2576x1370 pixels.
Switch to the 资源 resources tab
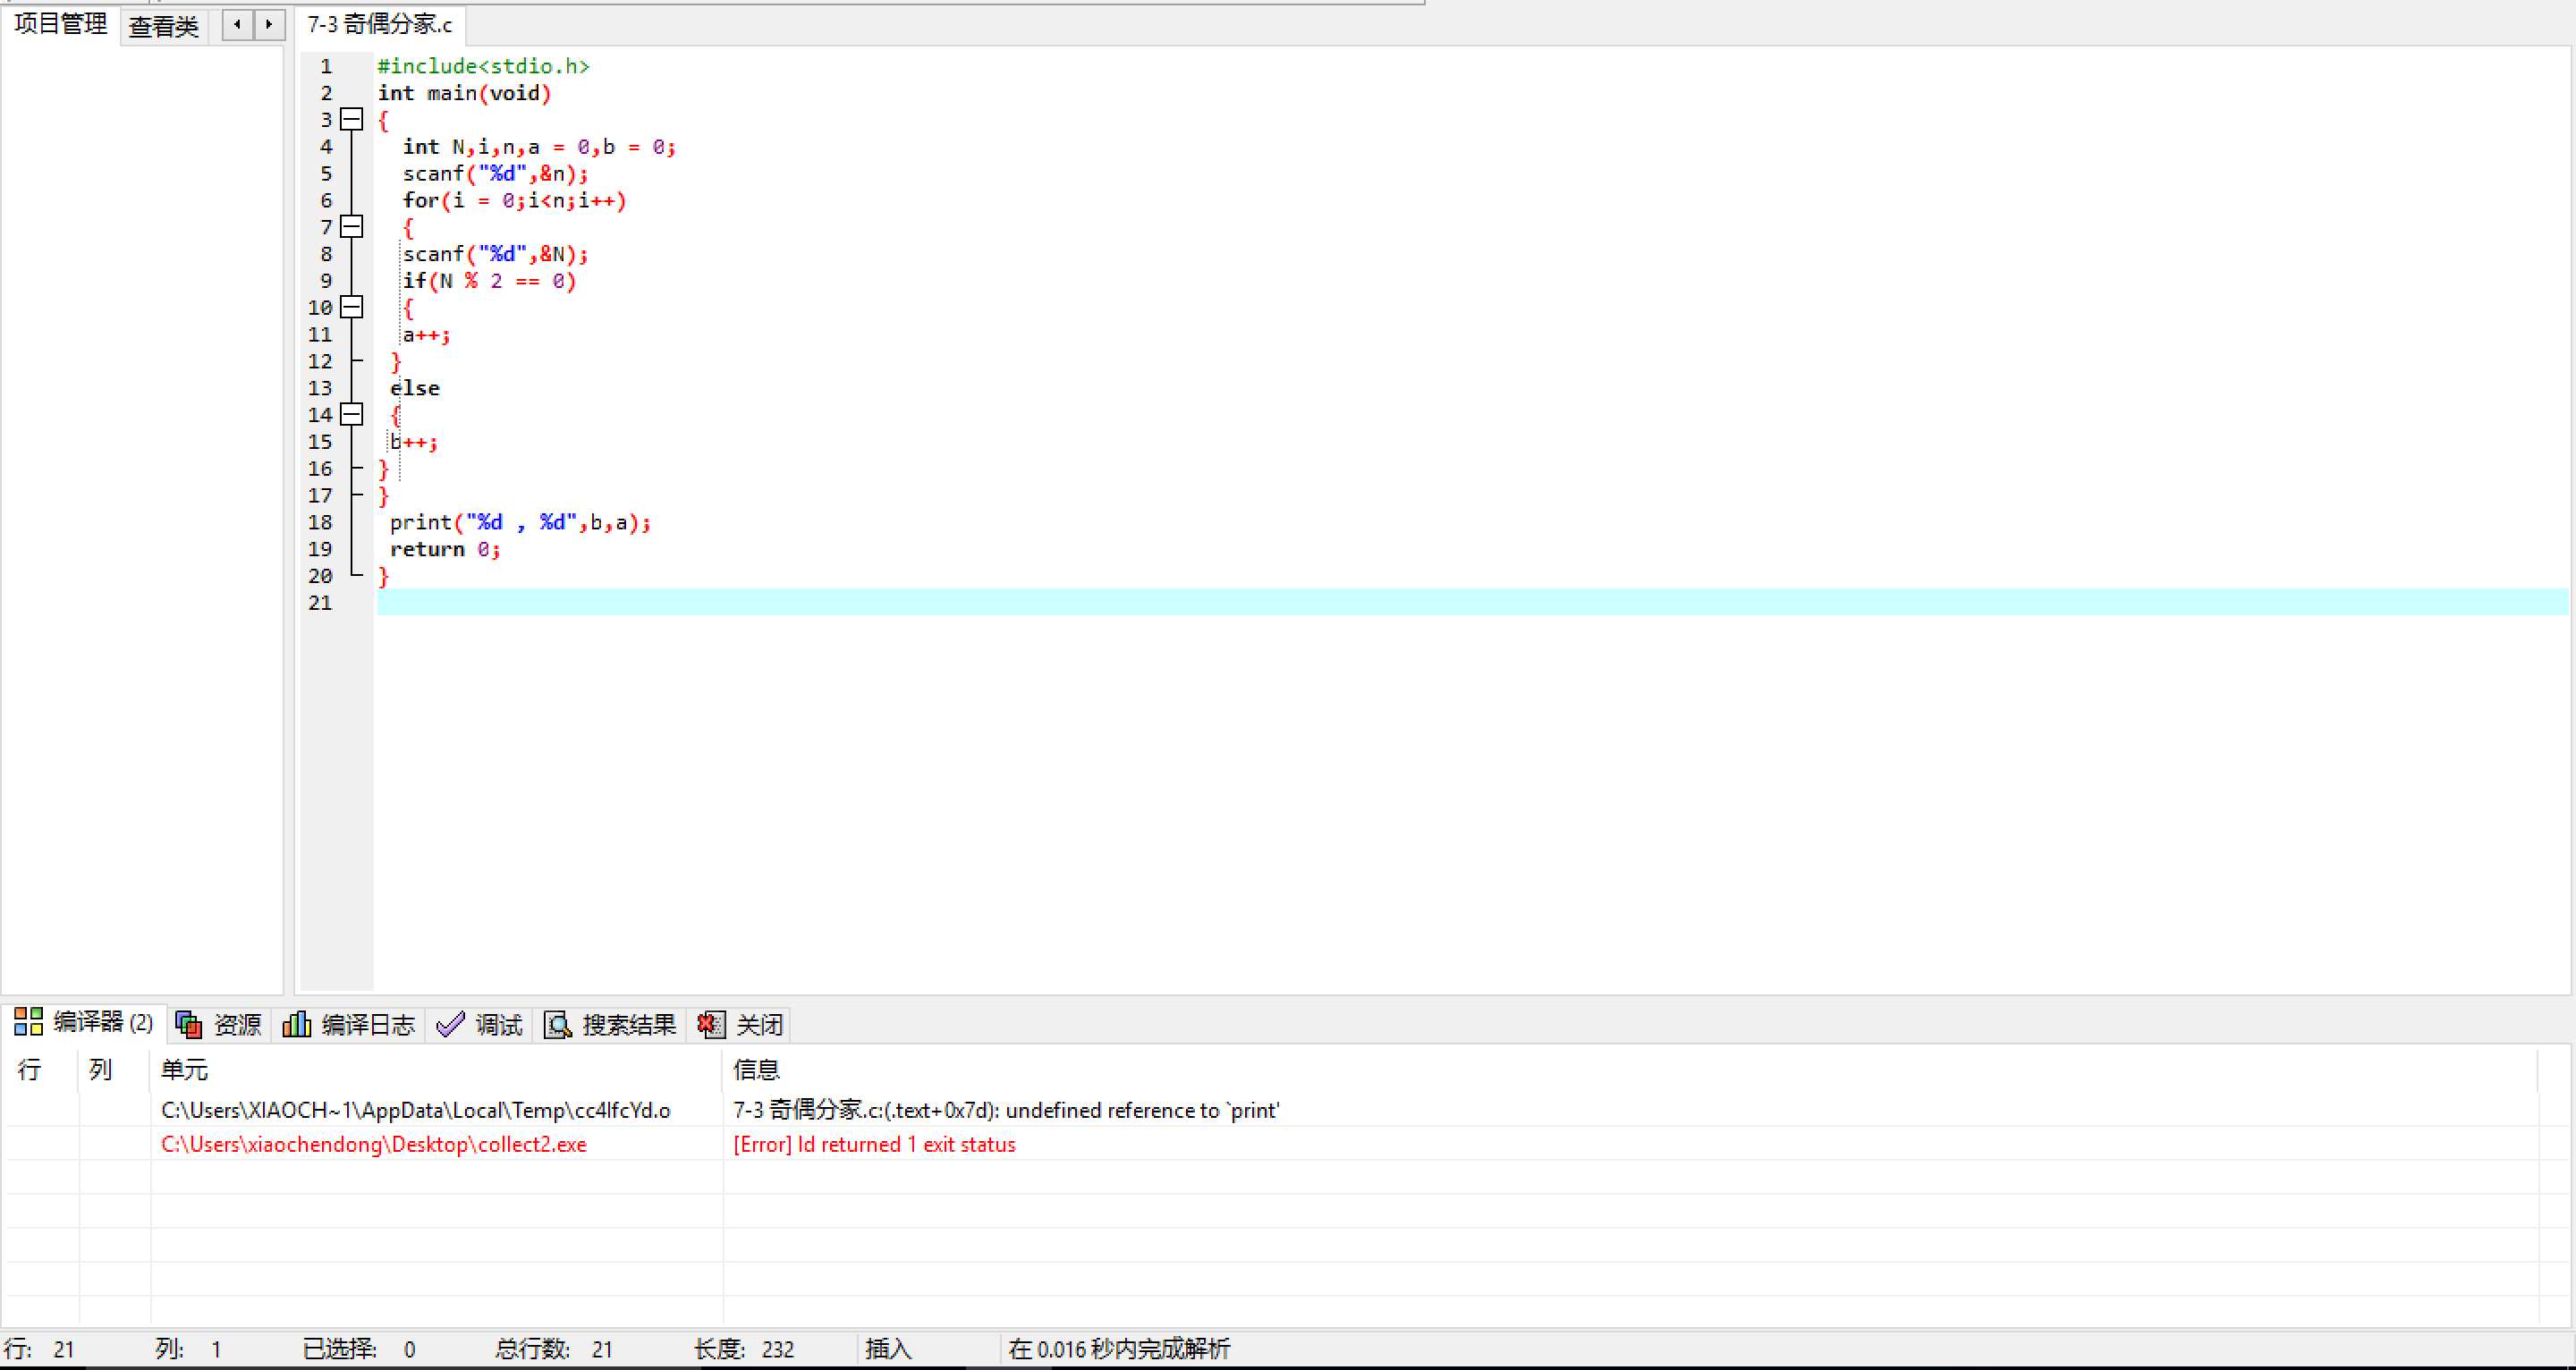(219, 1025)
